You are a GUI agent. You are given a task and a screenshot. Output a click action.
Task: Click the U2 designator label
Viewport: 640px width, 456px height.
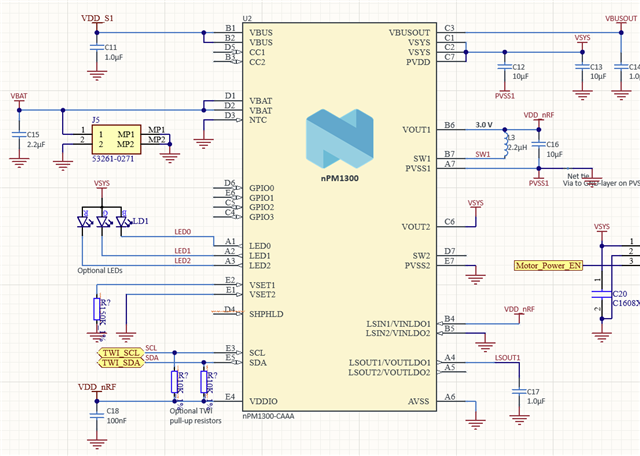[247, 18]
